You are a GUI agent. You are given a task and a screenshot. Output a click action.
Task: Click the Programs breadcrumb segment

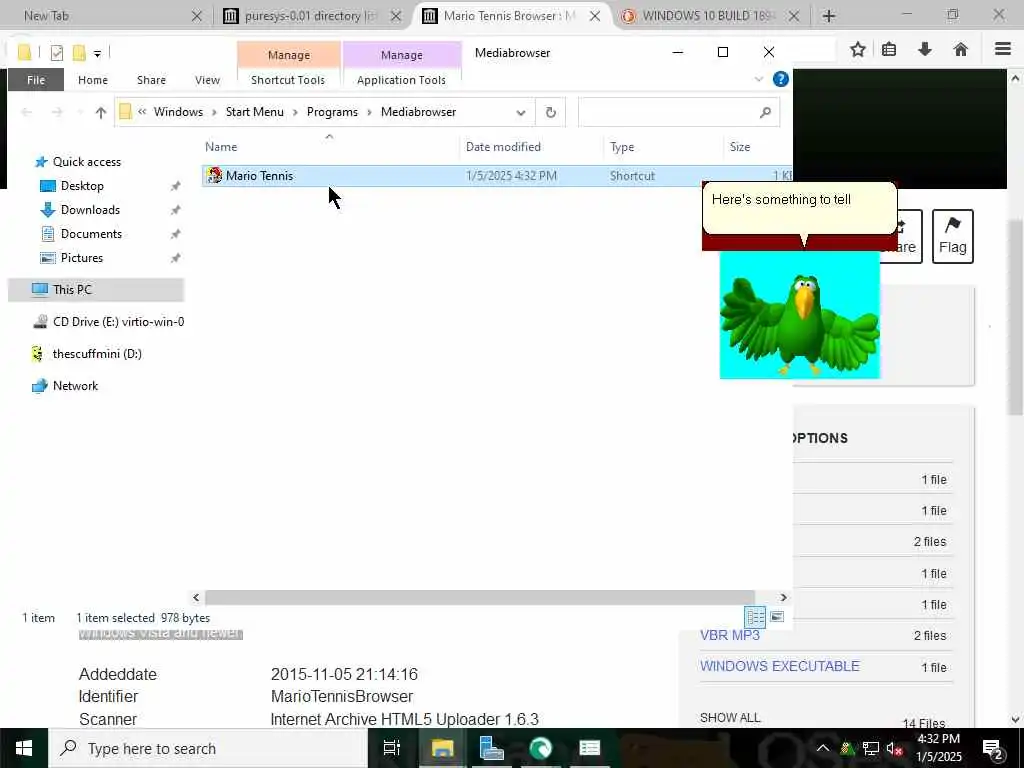(332, 112)
